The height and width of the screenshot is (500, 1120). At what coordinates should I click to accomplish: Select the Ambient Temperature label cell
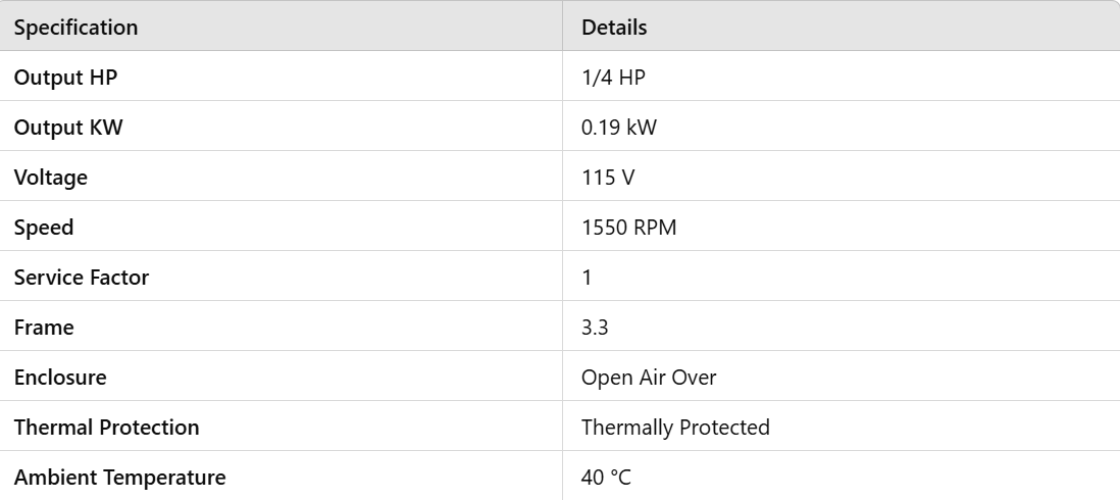click(119, 477)
